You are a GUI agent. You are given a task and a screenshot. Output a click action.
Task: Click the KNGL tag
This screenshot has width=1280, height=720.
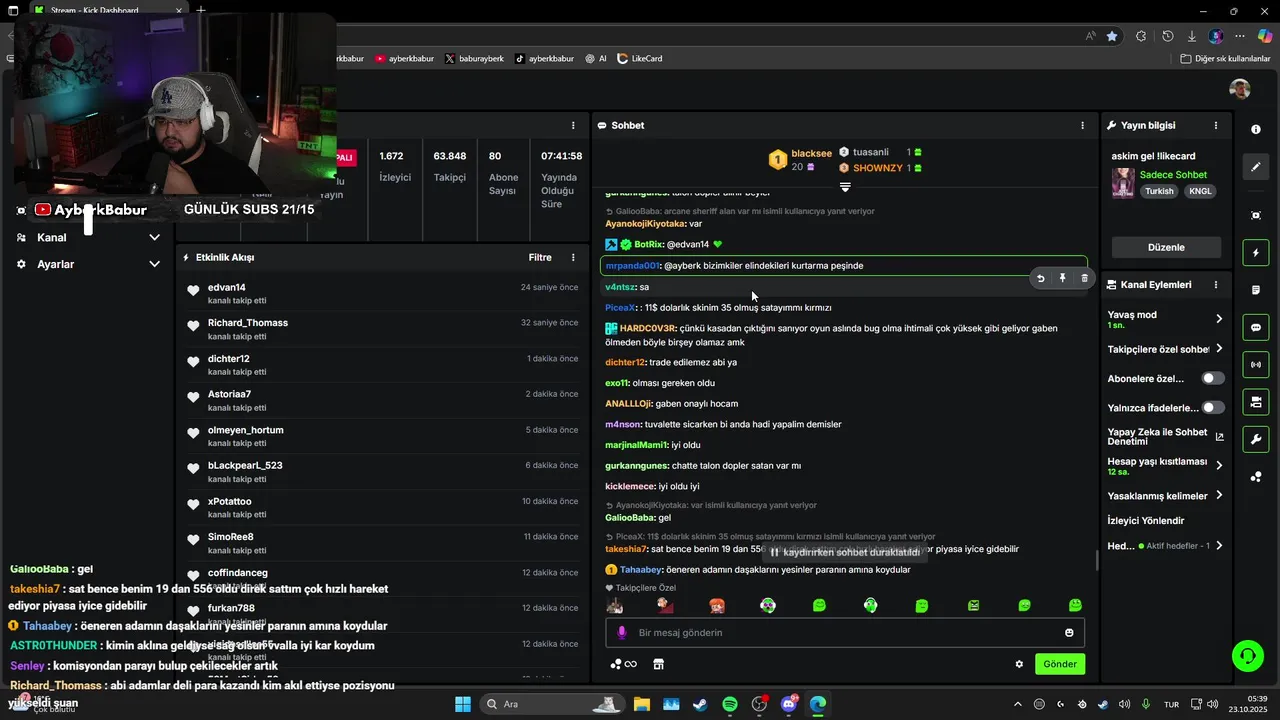pos(1200,191)
